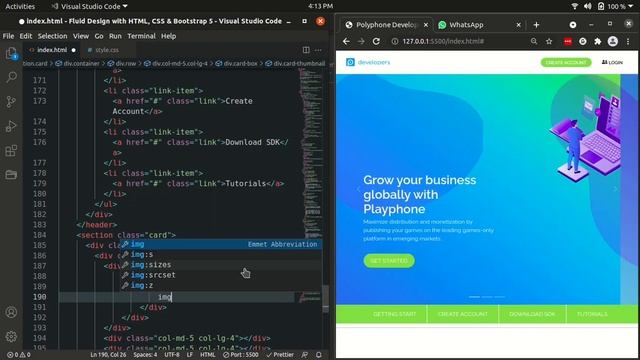Open a new browser tab

pos(536,25)
